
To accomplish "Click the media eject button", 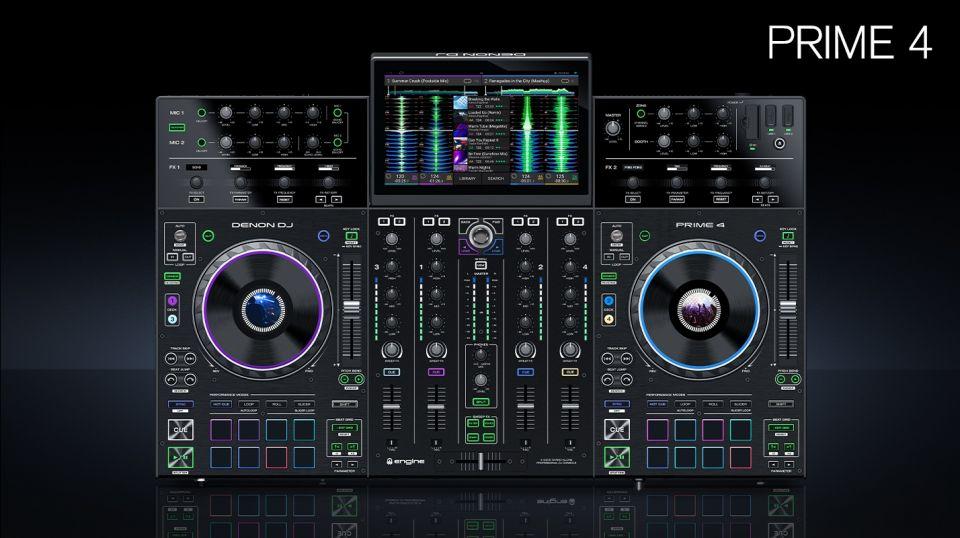I will pyautogui.click(x=779, y=143).
